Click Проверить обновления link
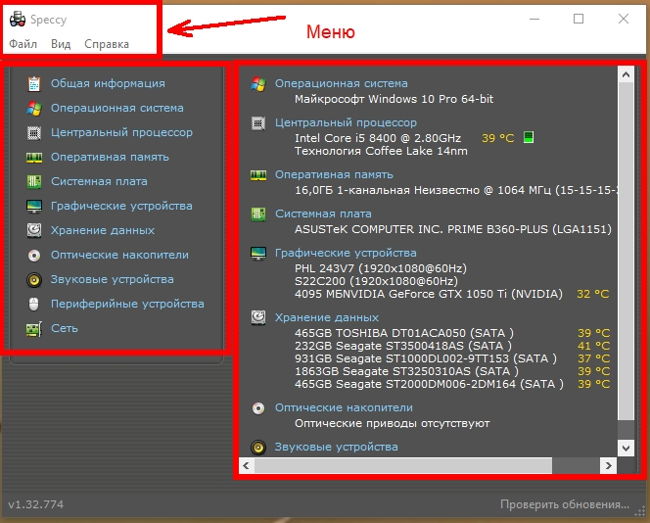Image resolution: width=650 pixels, height=523 pixels. [565, 505]
